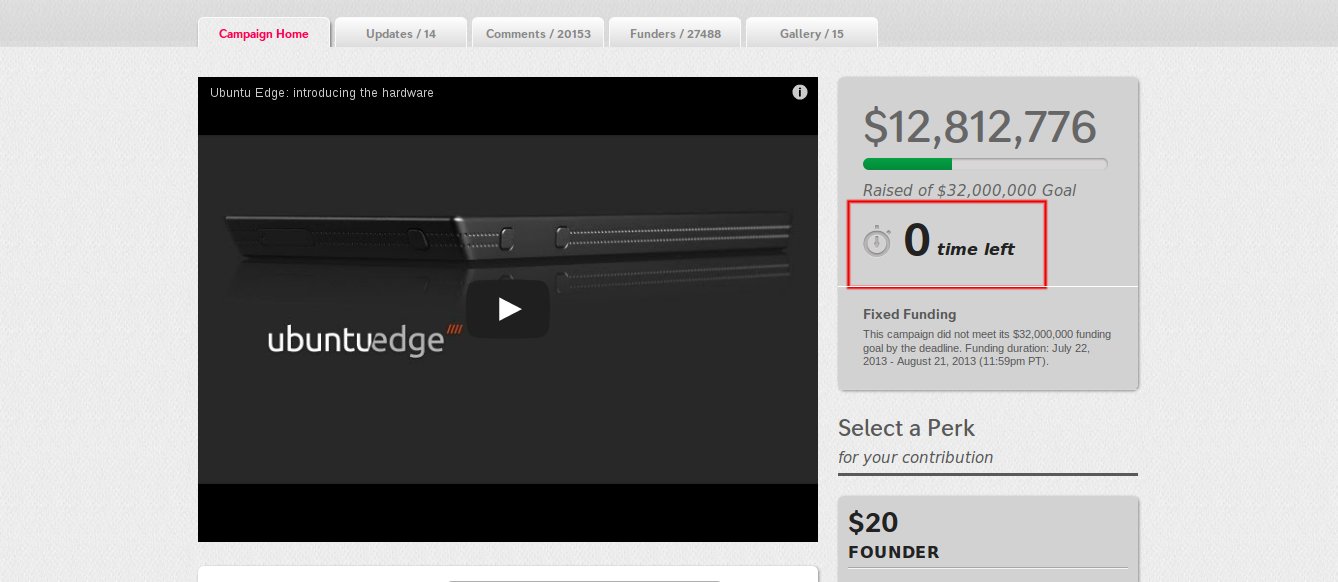View the Funders / 27488 tab
The height and width of the screenshot is (582, 1338).
click(675, 33)
